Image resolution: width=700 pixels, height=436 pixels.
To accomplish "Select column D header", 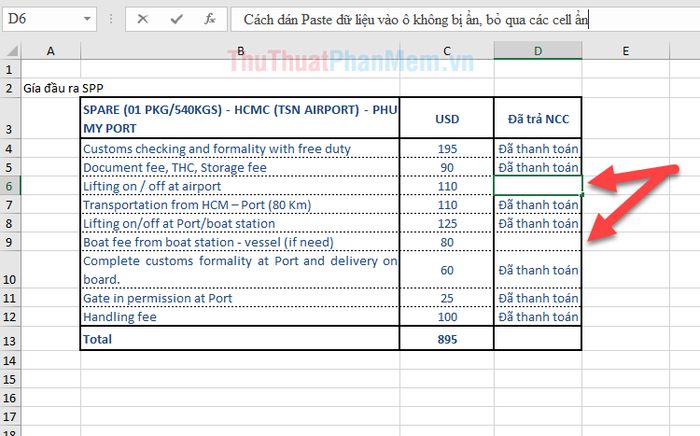I will (x=538, y=51).
